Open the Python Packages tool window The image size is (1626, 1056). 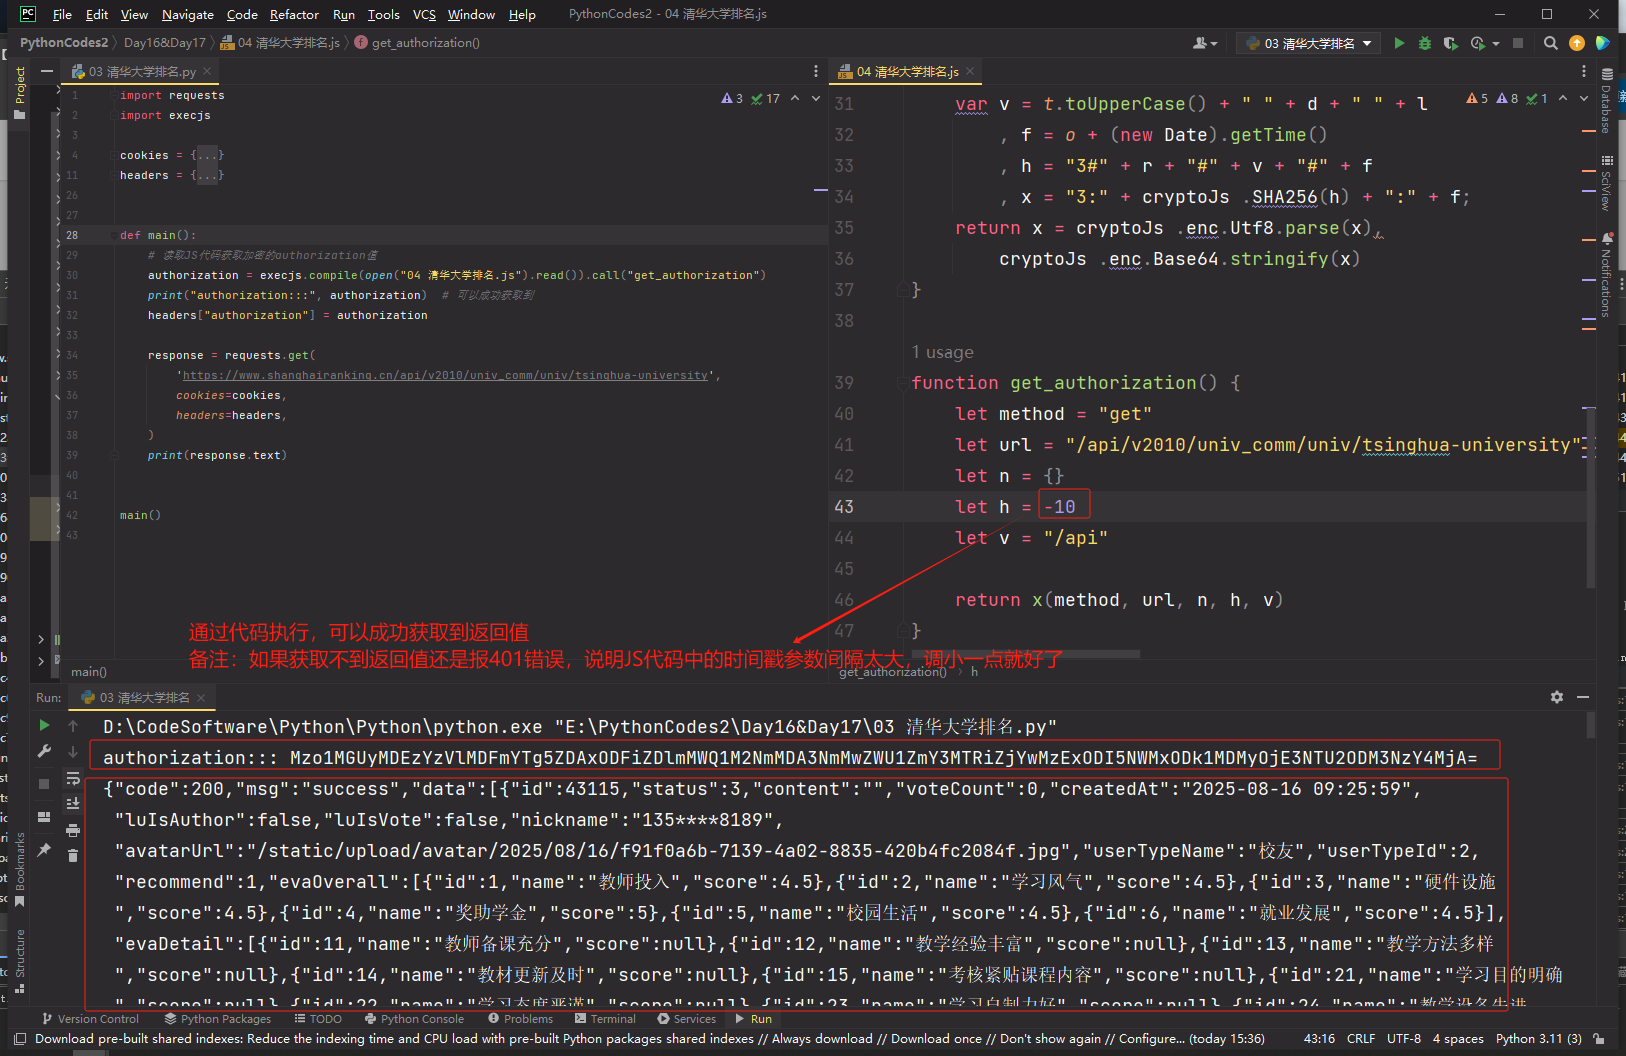[x=218, y=1019]
